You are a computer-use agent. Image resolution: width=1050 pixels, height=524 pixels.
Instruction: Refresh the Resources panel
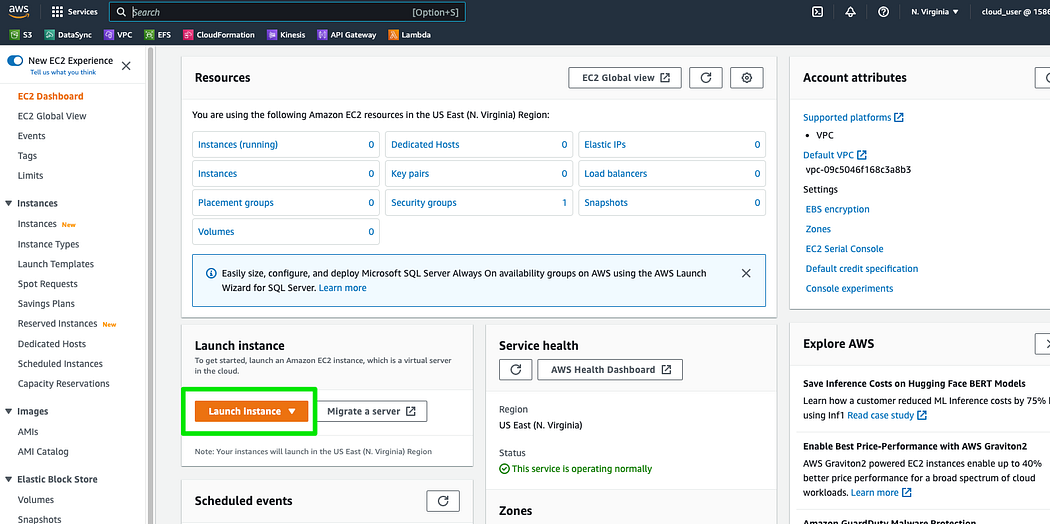coord(706,78)
